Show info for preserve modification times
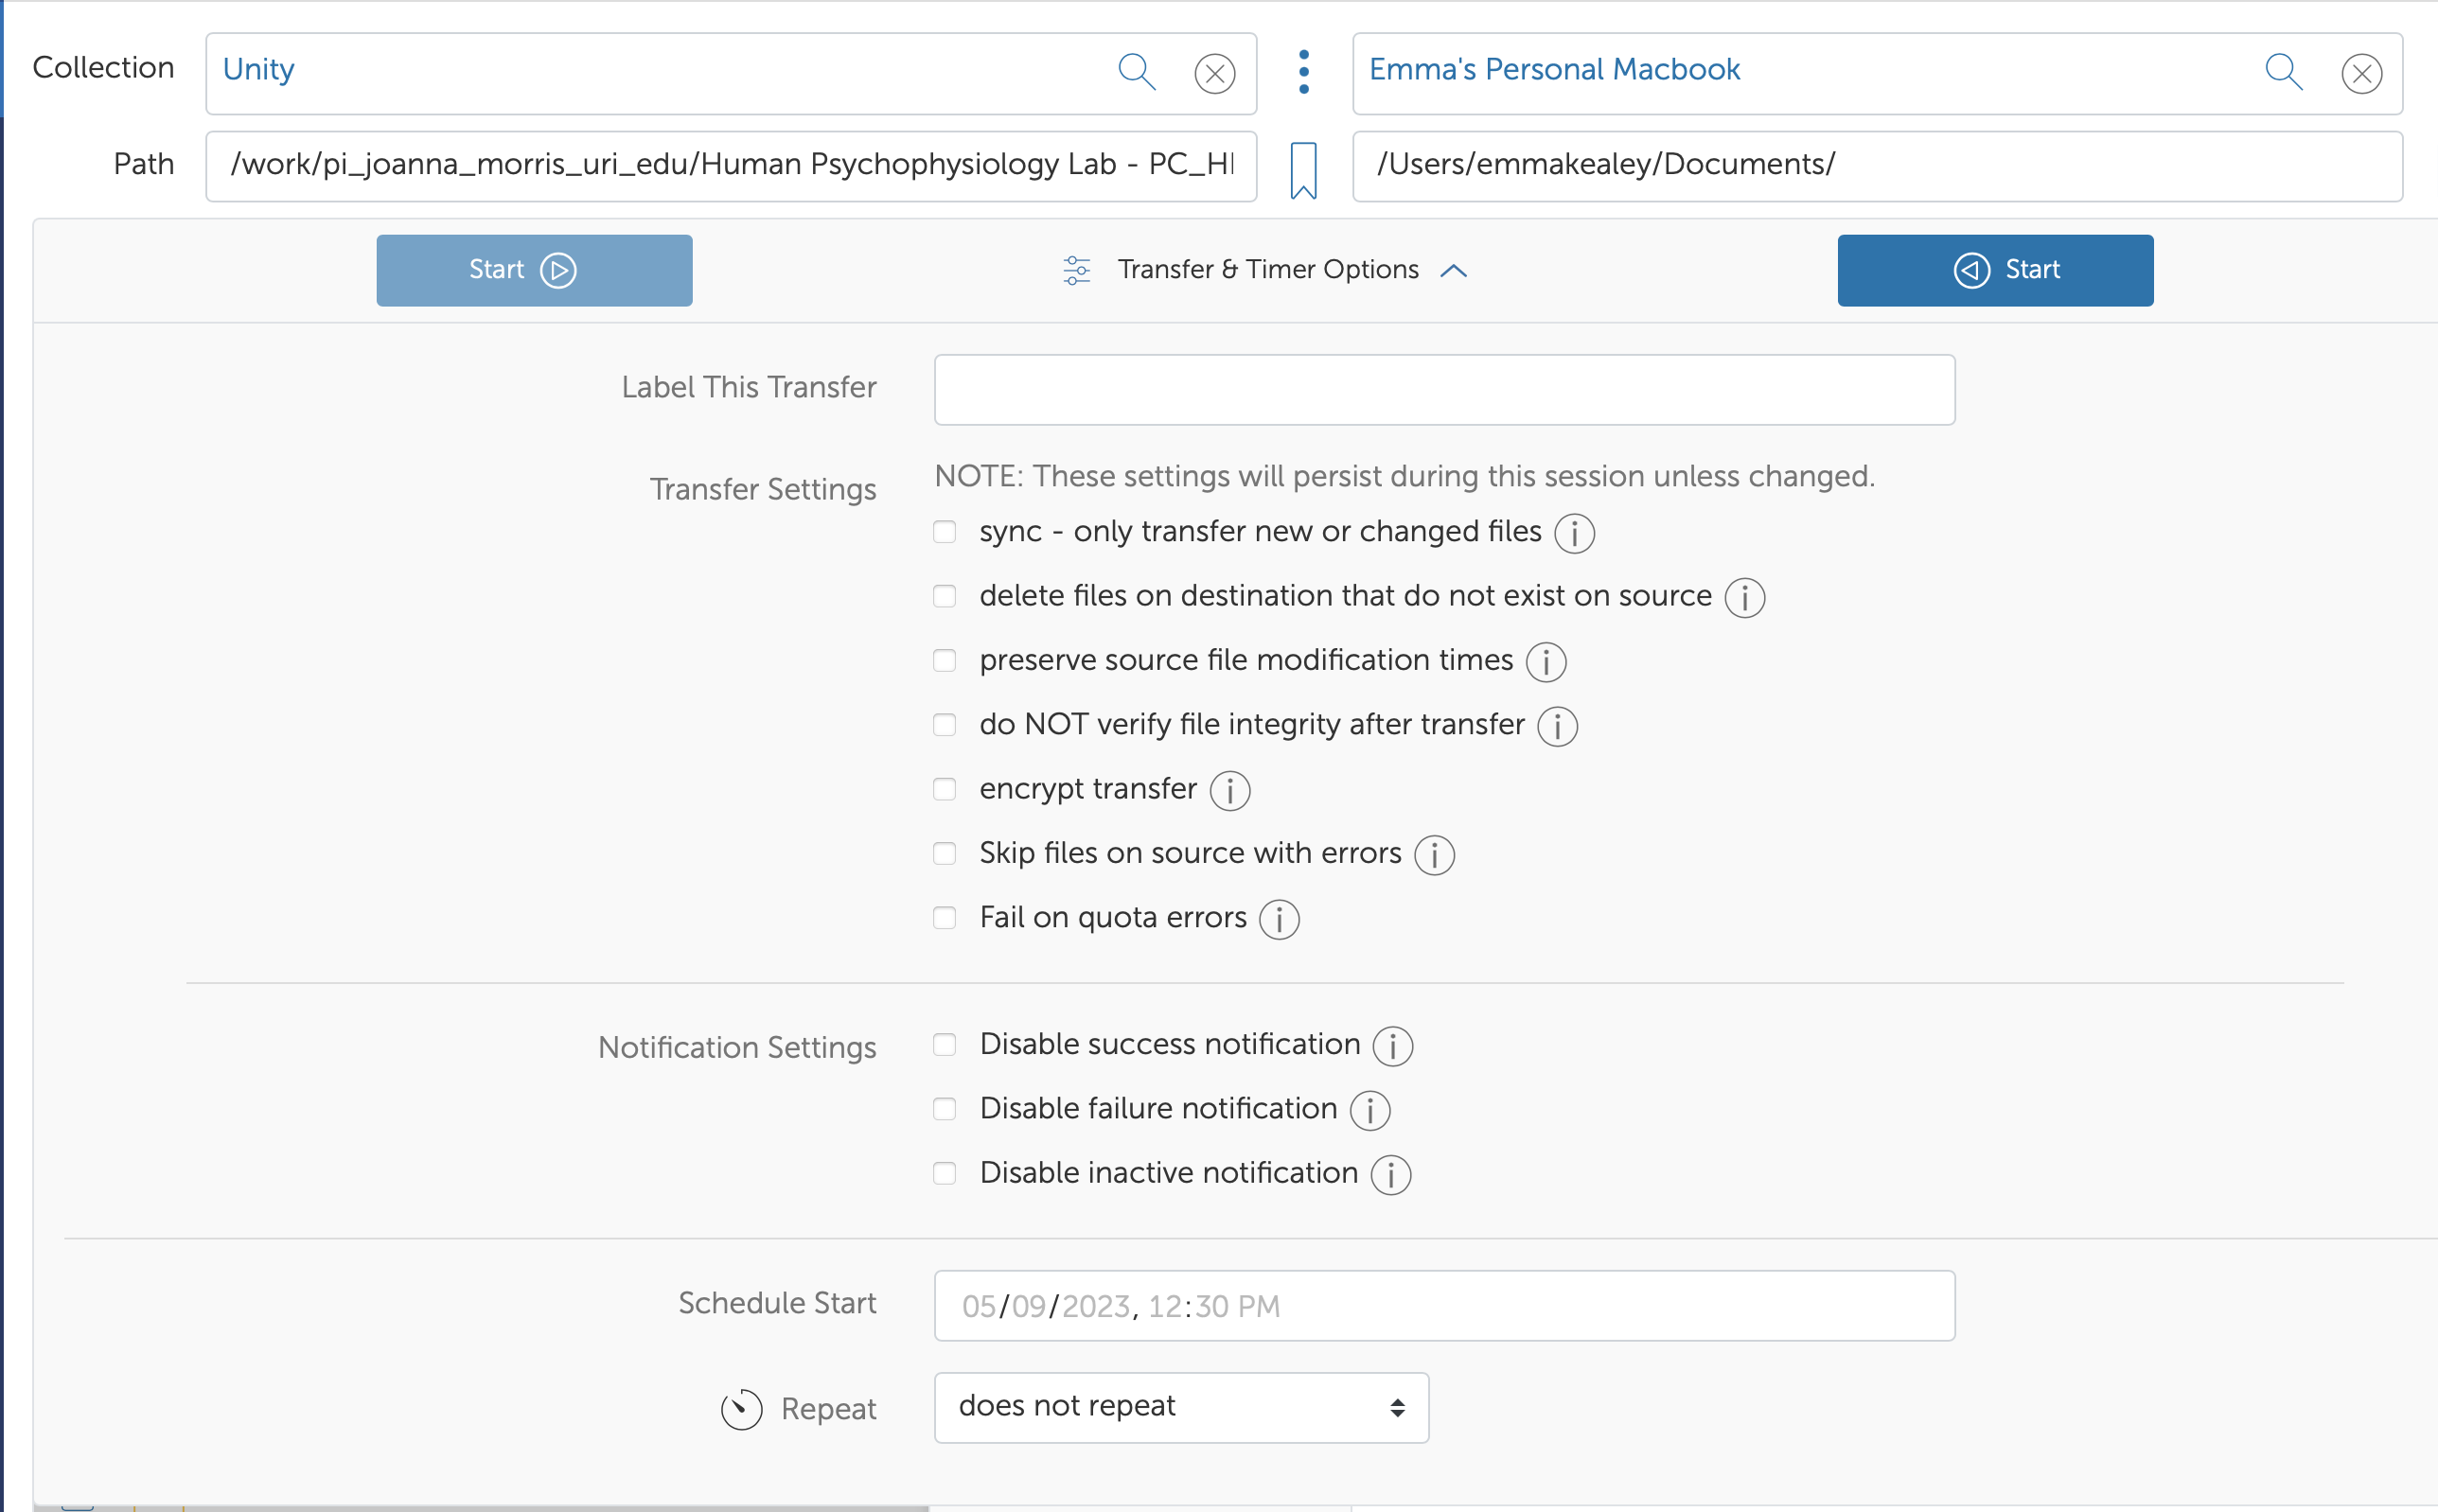The height and width of the screenshot is (1512, 2438). 1546,662
